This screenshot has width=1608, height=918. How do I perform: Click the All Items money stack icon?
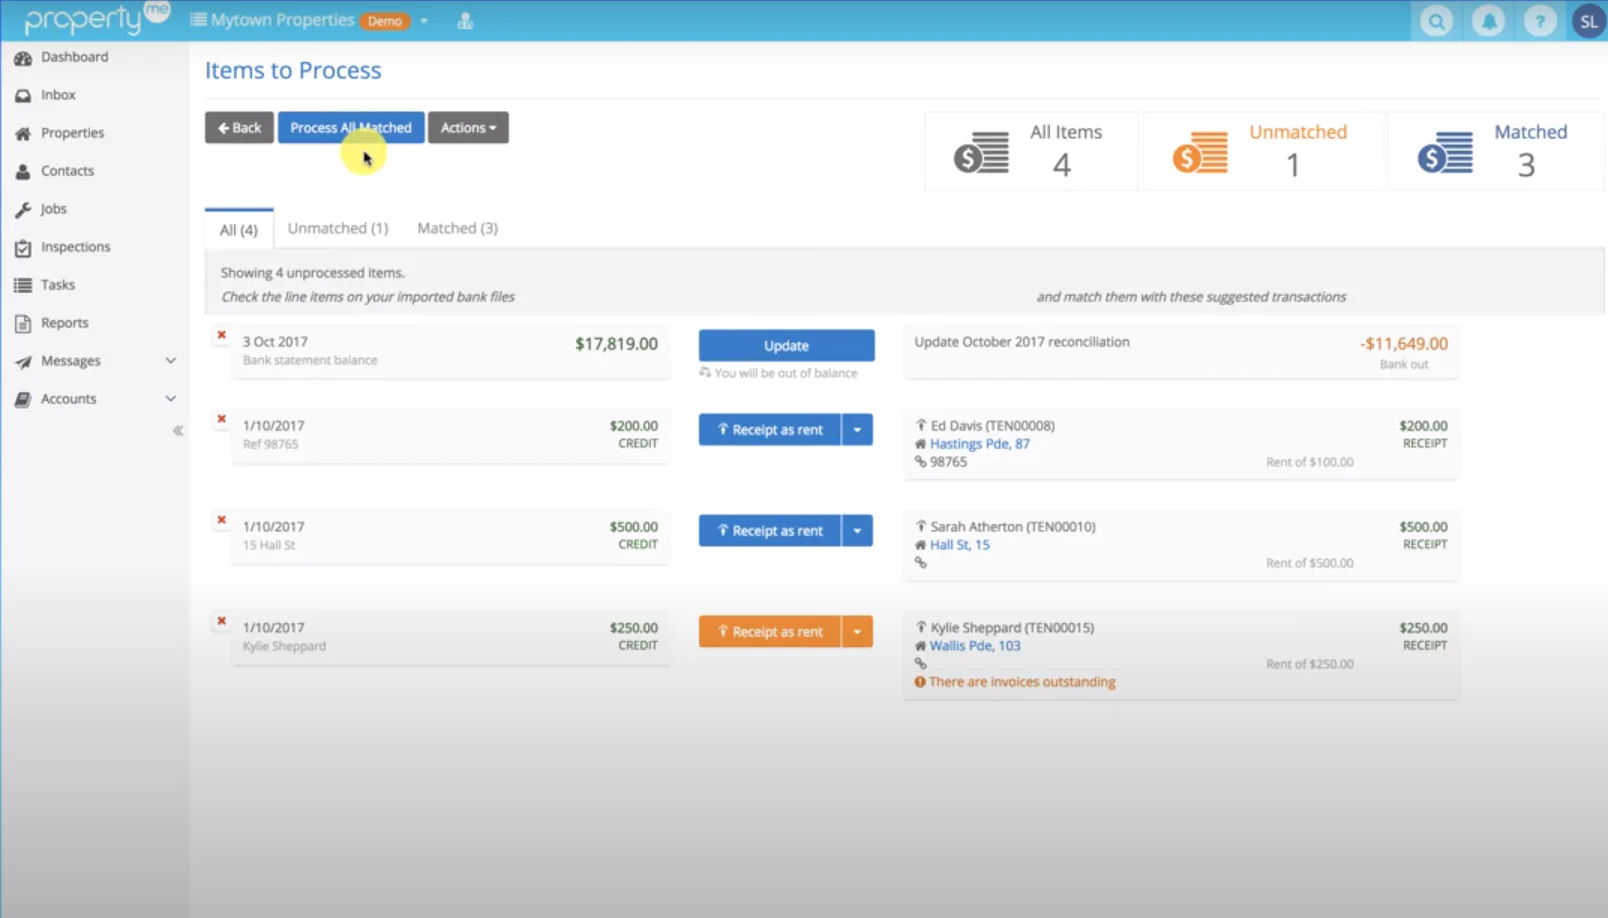coord(981,153)
